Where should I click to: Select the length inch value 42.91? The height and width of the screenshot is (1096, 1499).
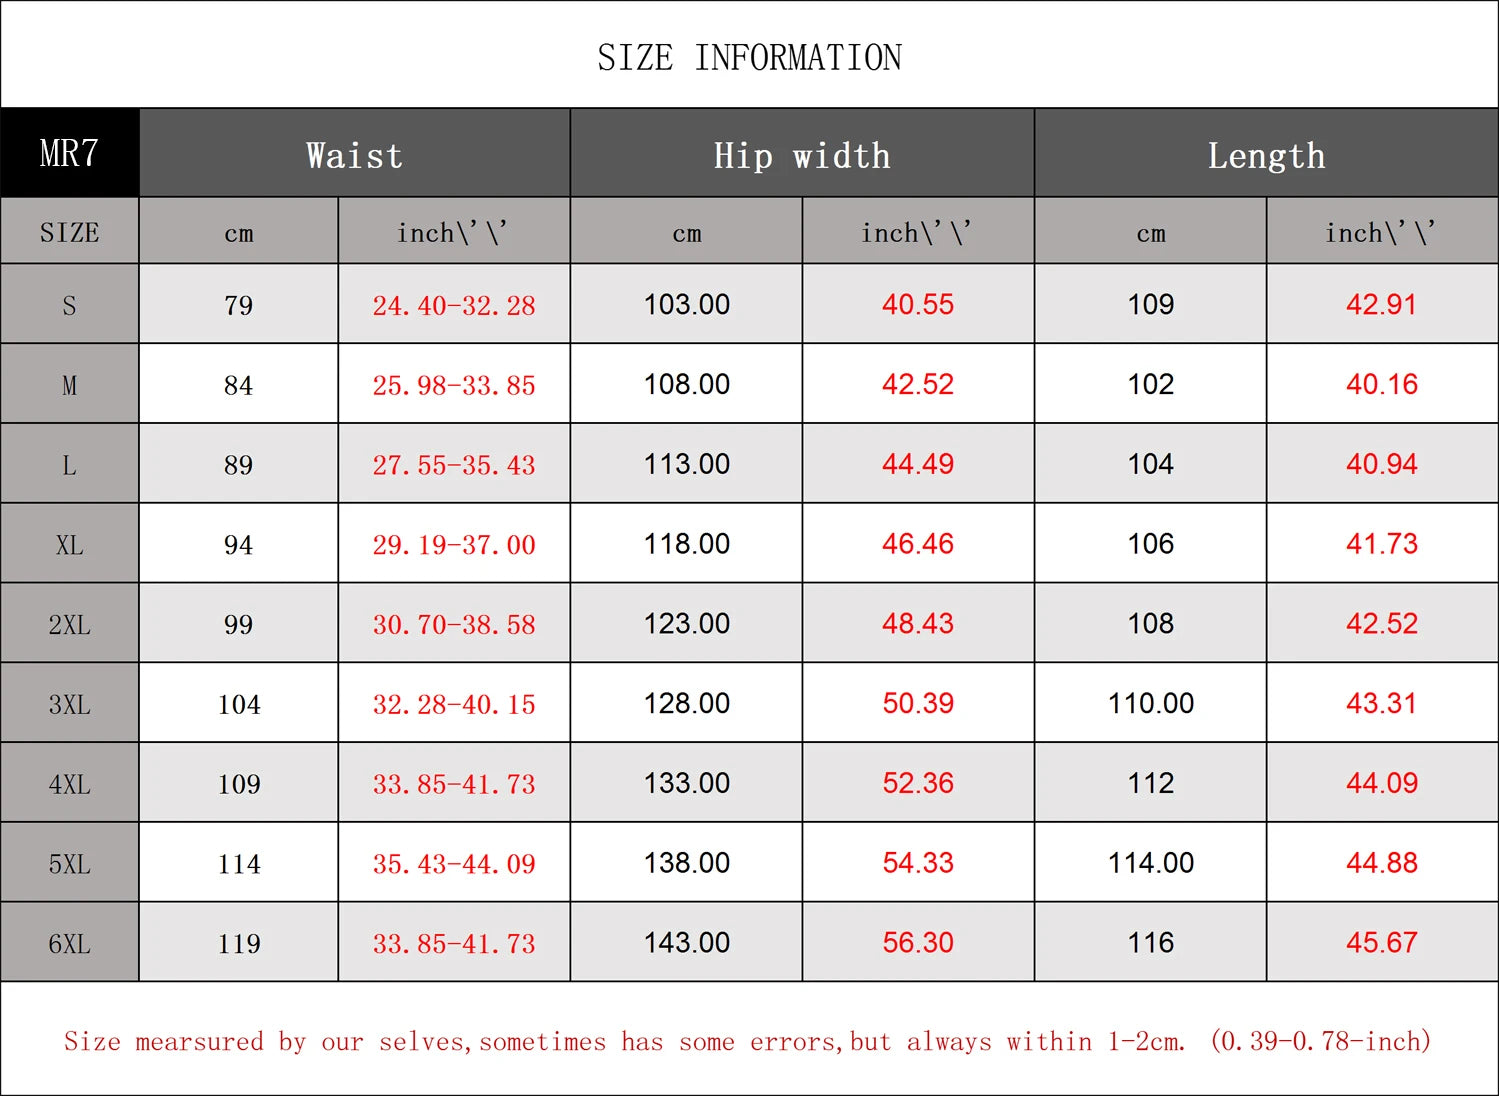[x=1381, y=304]
